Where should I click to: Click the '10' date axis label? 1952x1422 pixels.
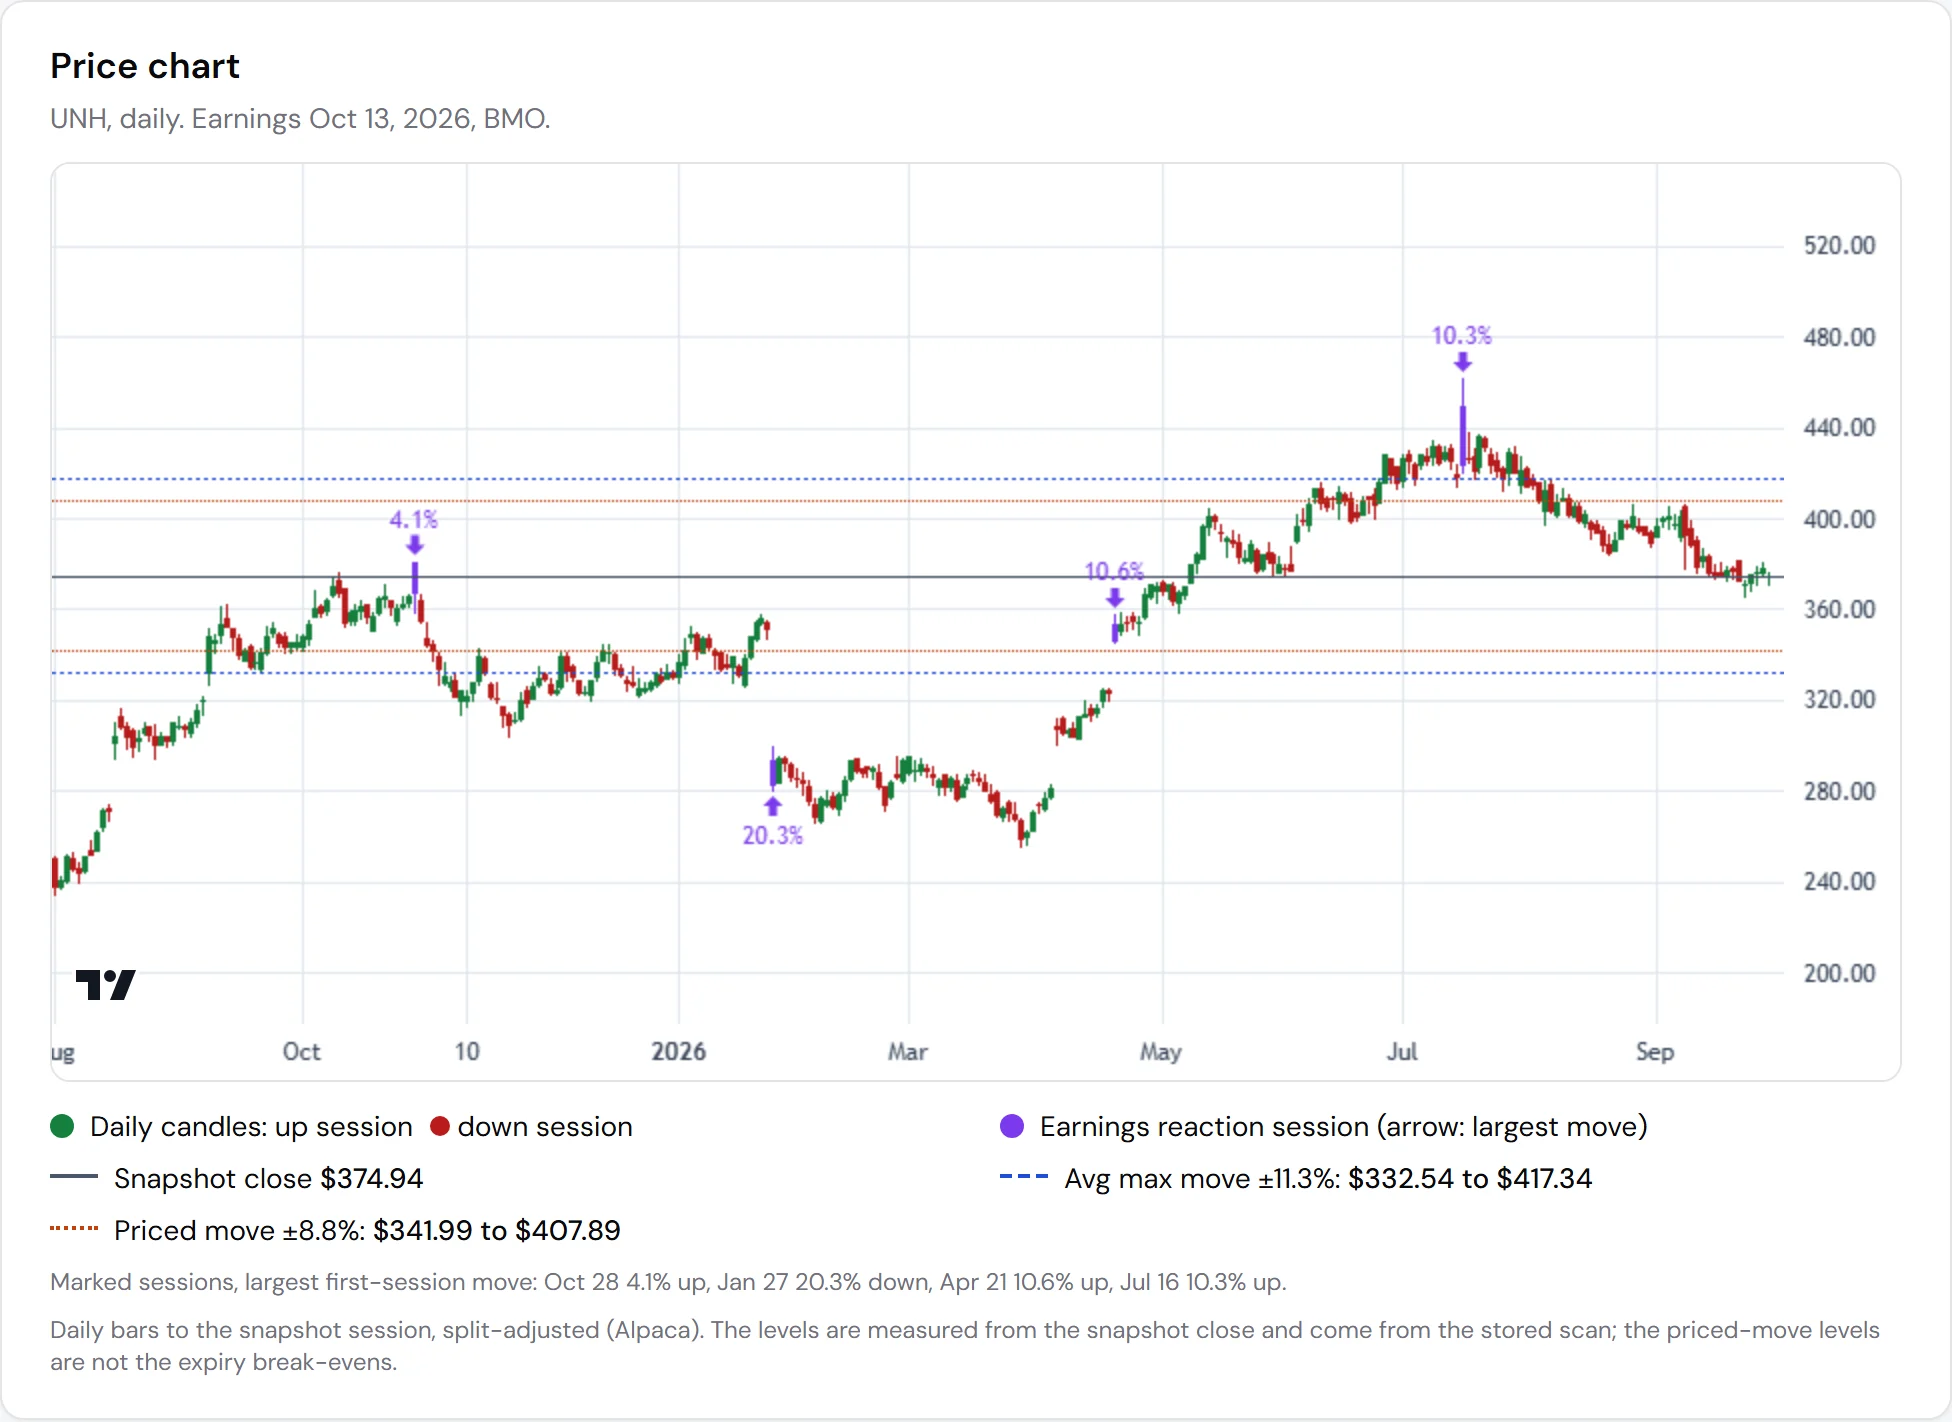467,1051
